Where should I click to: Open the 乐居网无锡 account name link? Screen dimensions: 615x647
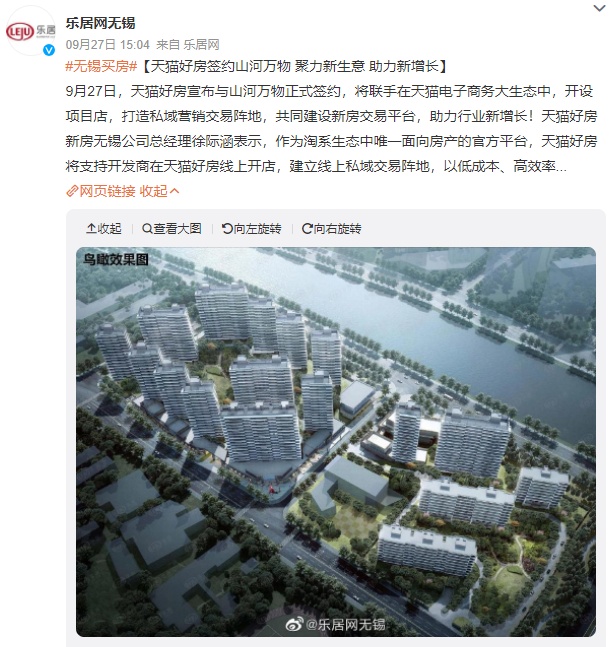point(100,23)
